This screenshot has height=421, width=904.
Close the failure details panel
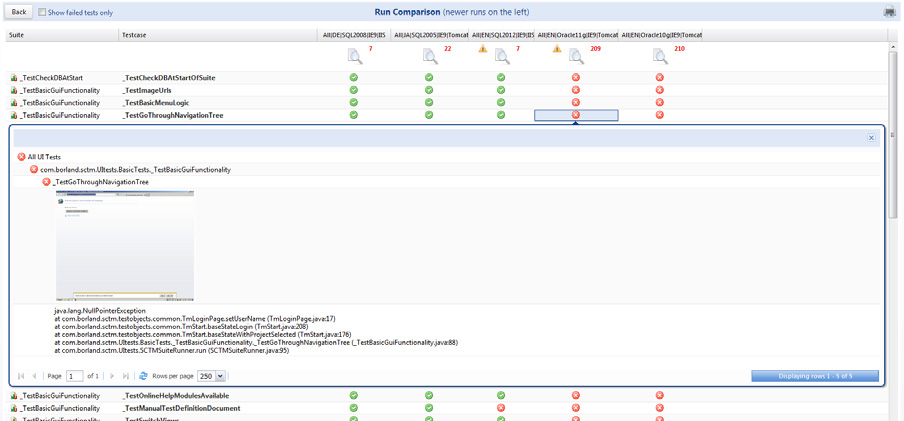coord(871,138)
